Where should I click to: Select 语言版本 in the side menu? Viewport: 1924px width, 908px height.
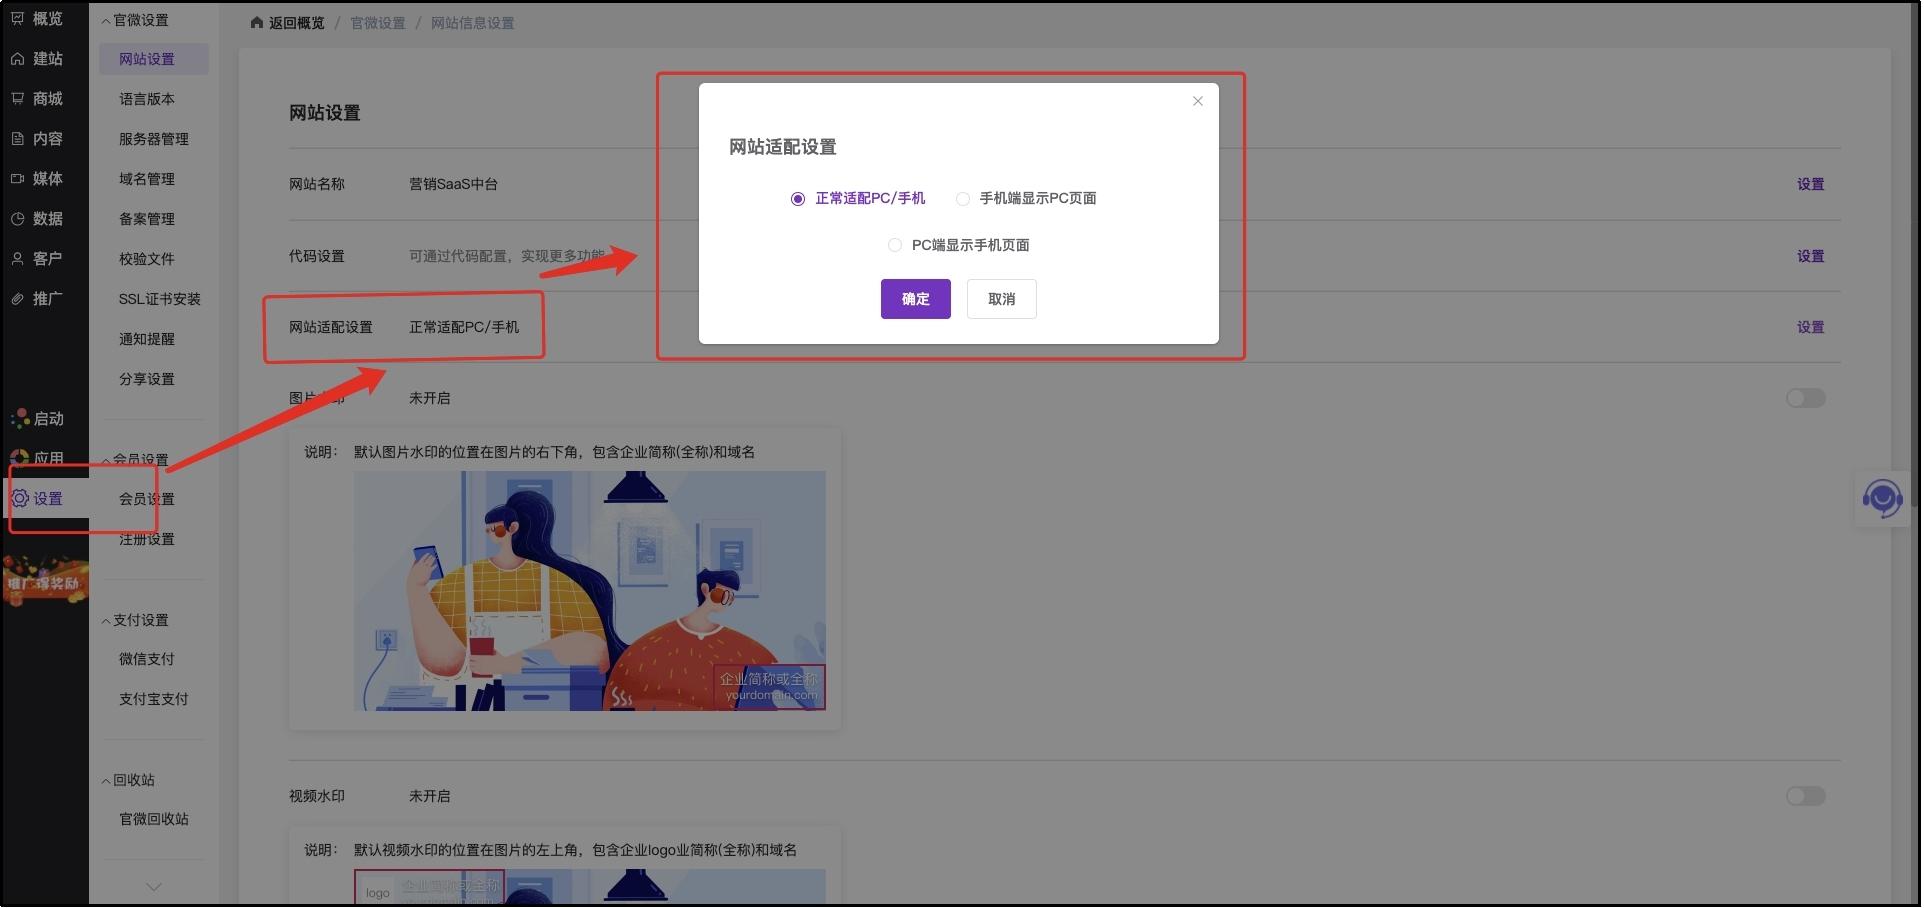[x=147, y=99]
